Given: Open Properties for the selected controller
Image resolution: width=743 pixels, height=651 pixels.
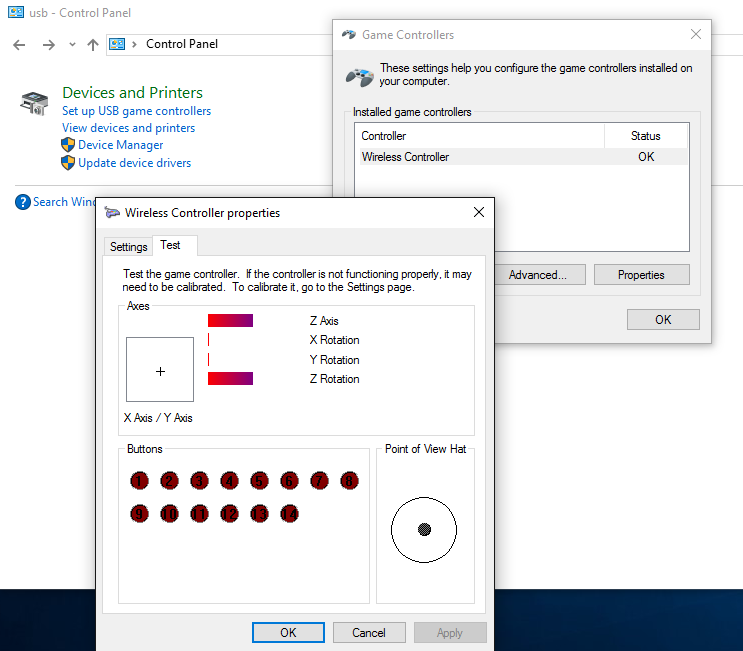Looking at the screenshot, I should 641,274.
